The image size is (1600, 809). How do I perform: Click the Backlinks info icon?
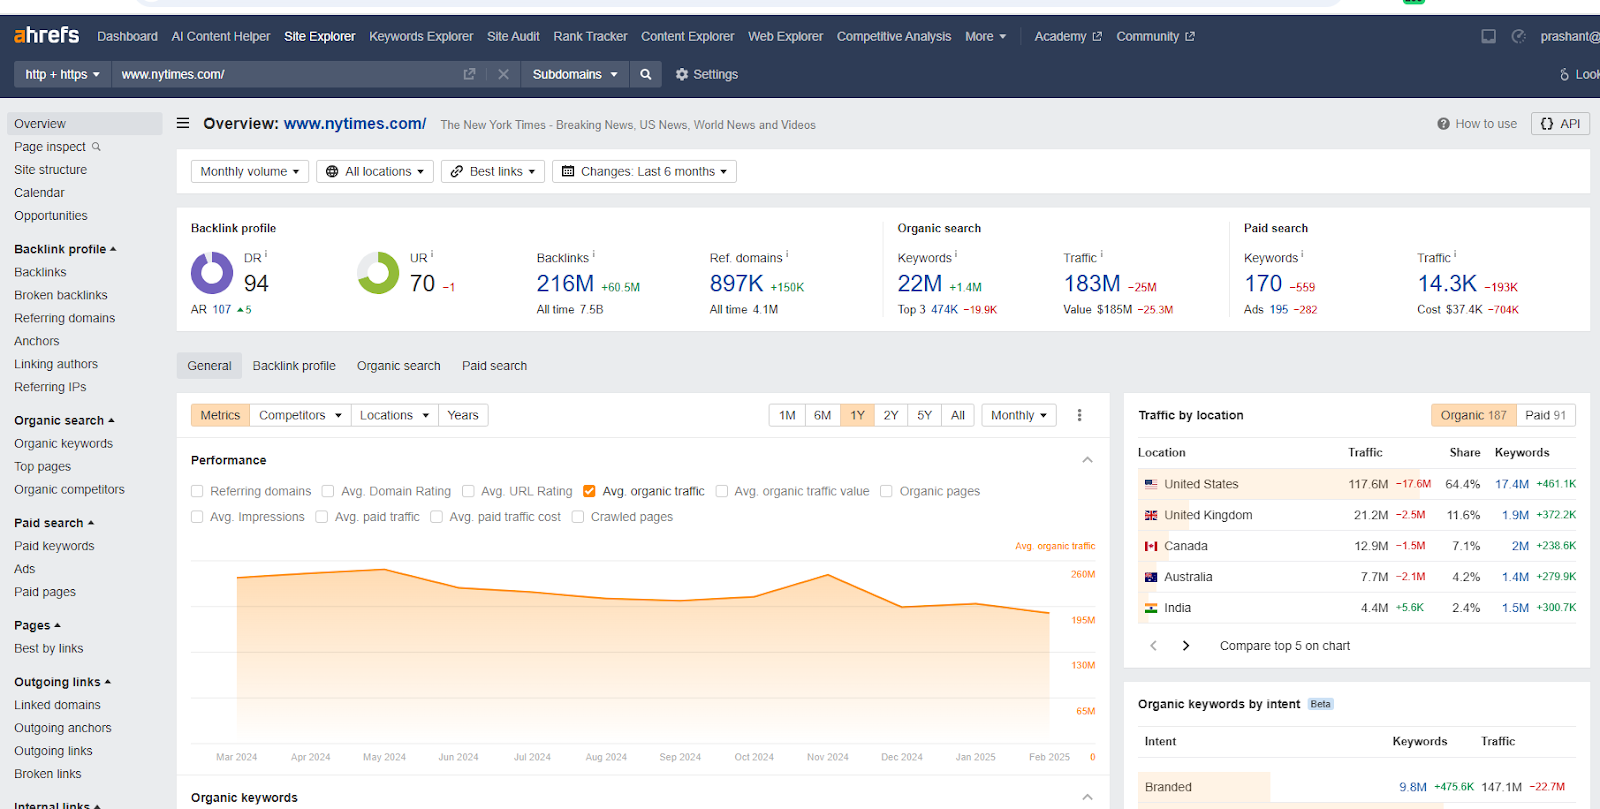(x=594, y=254)
